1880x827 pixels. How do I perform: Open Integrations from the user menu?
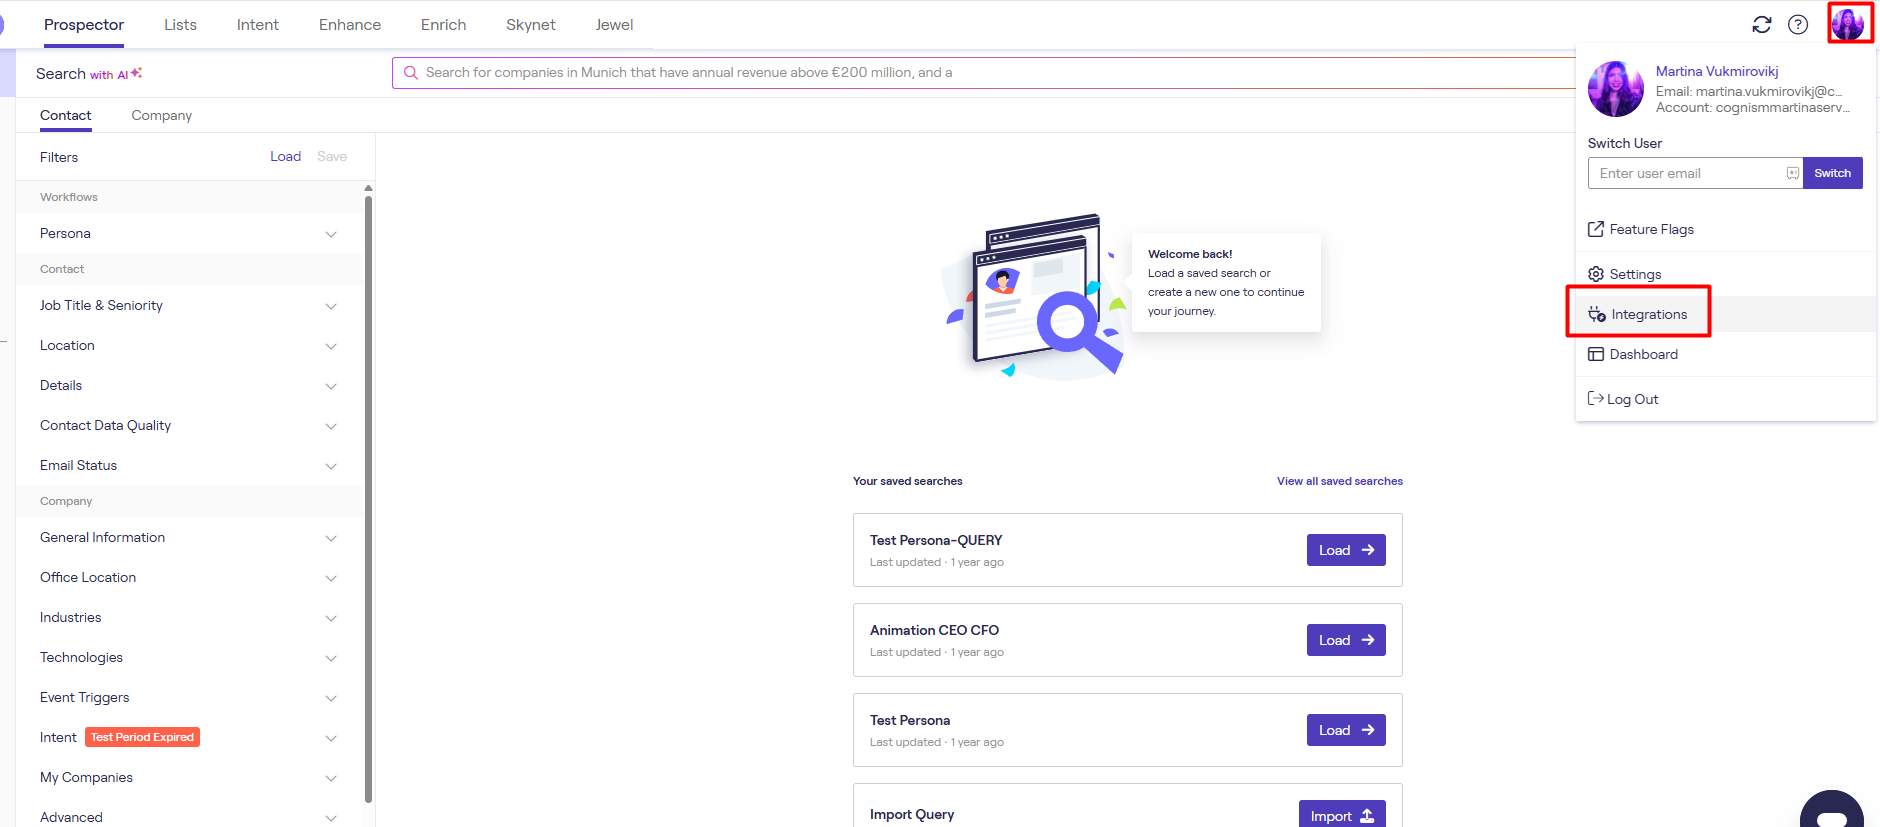1648,314
